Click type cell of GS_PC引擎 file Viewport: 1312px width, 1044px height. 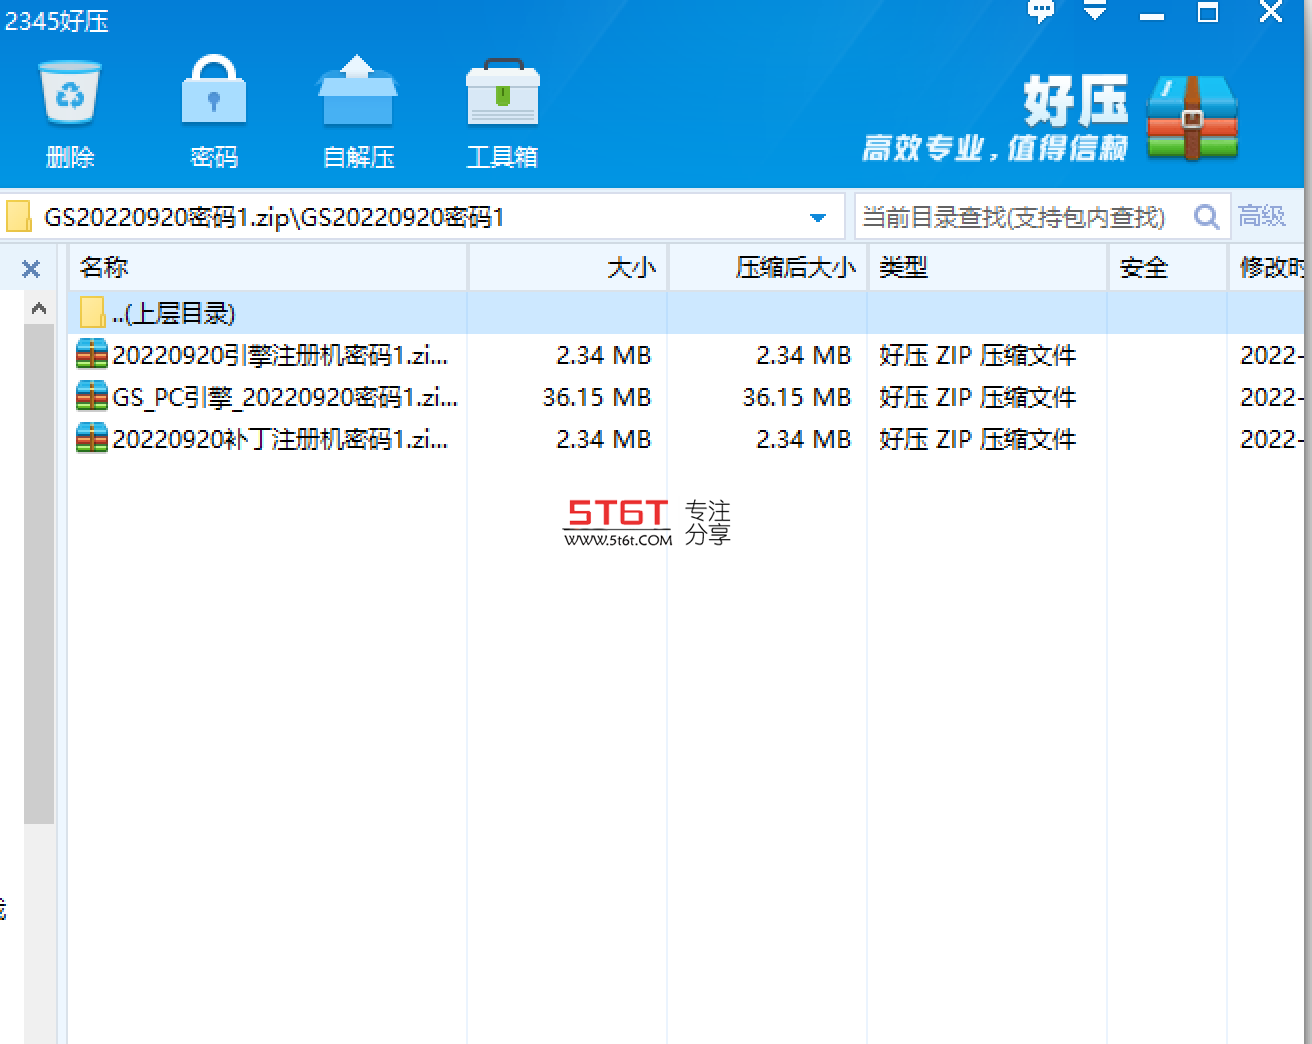978,397
